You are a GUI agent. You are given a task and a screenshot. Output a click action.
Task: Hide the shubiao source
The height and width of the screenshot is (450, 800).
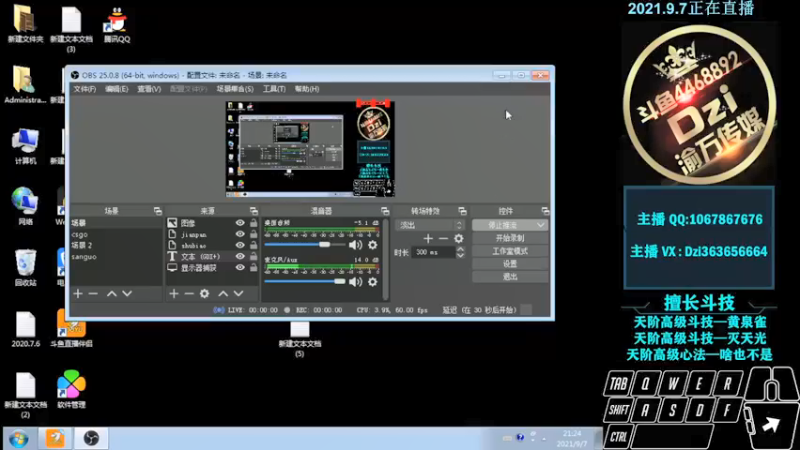coord(240,245)
